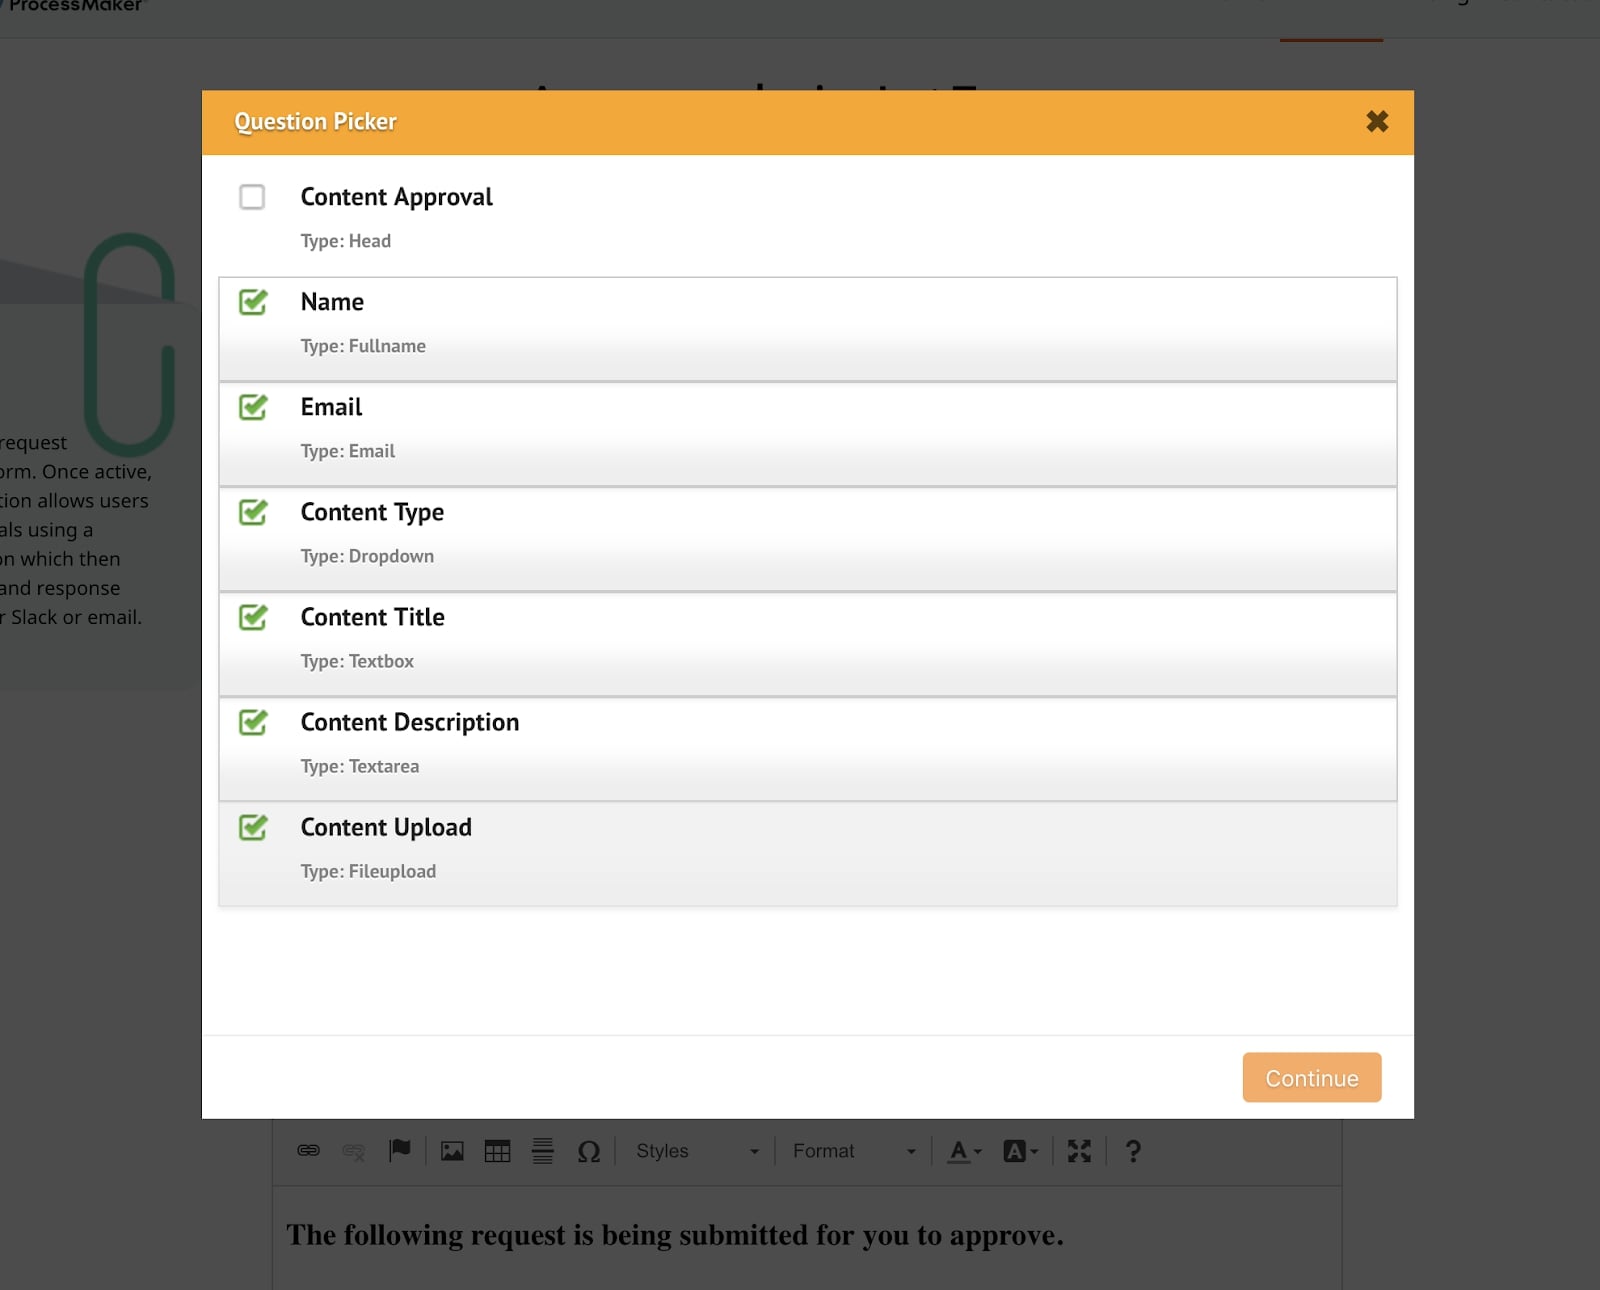The width and height of the screenshot is (1600, 1290).
Task: Uncheck the Content Description checkbox
Action: [253, 722]
